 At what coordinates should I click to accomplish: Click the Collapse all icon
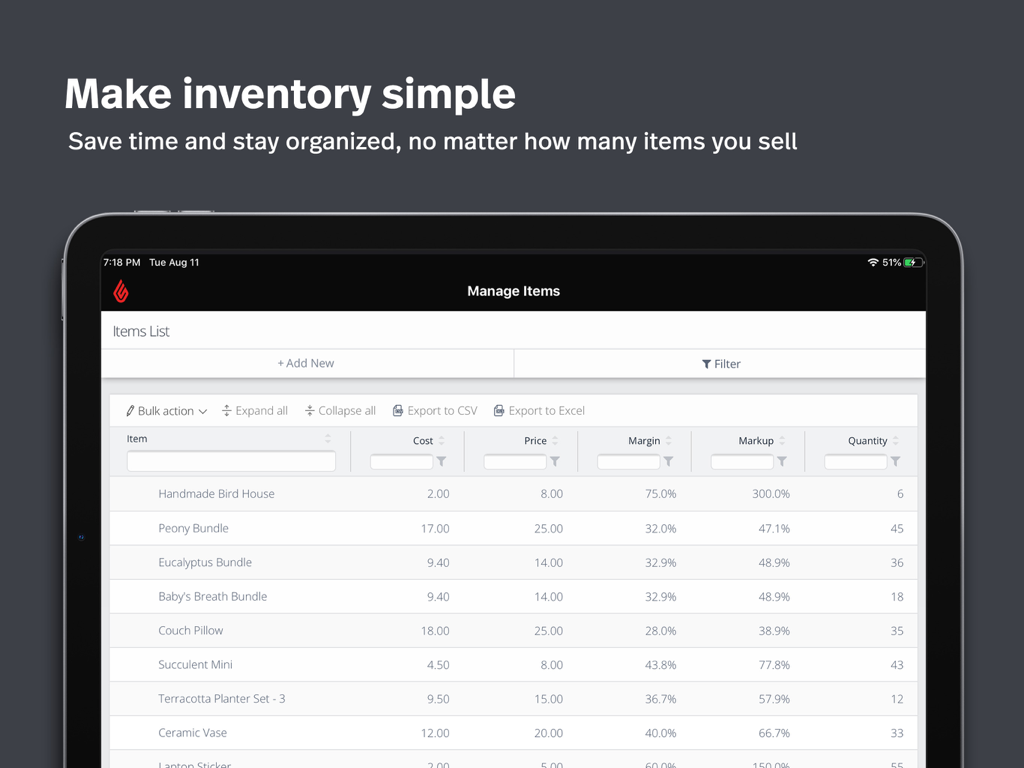pyautogui.click(x=310, y=410)
